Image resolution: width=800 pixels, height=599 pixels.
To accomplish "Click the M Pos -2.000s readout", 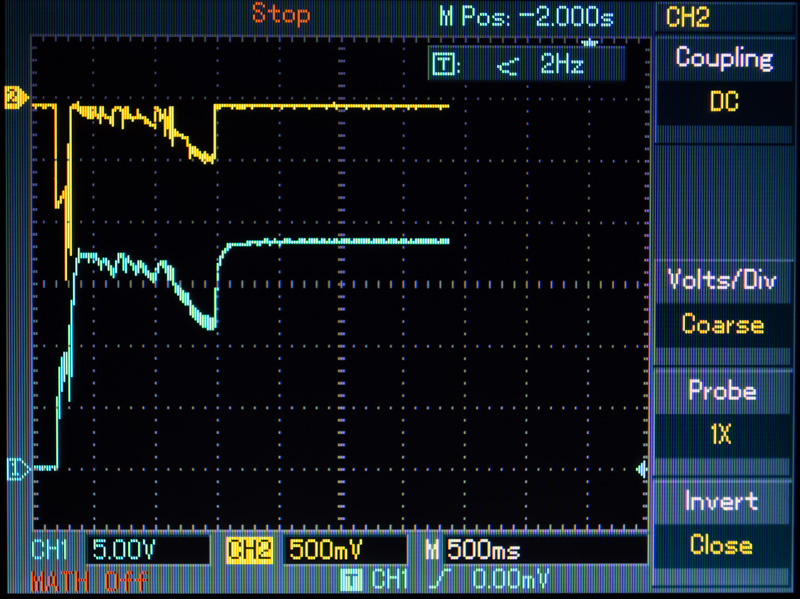I will 526,16.
